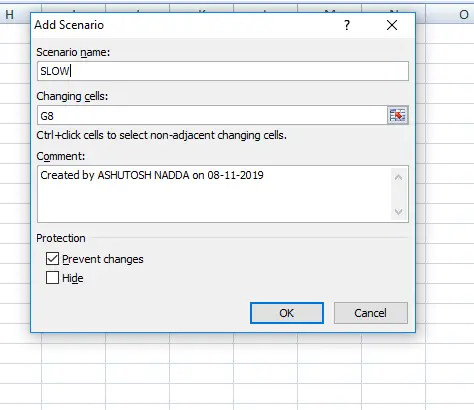Click the Scenario name label
The width and height of the screenshot is (474, 410).
click(73, 52)
